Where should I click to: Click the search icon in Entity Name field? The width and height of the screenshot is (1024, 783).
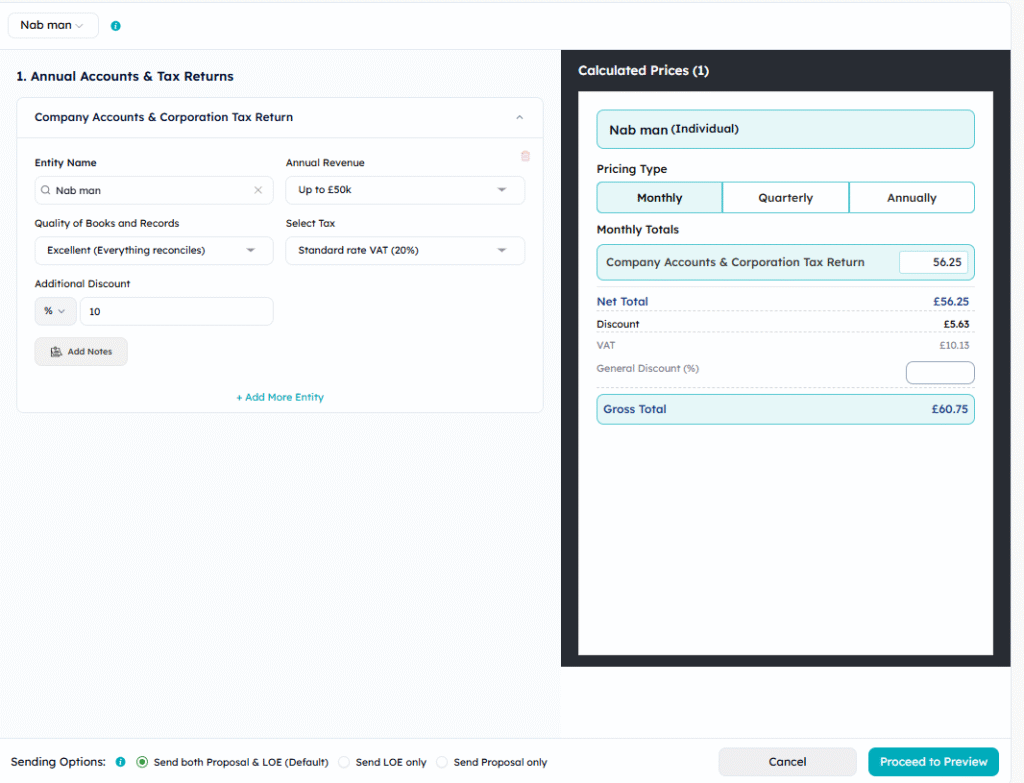tap(45, 190)
